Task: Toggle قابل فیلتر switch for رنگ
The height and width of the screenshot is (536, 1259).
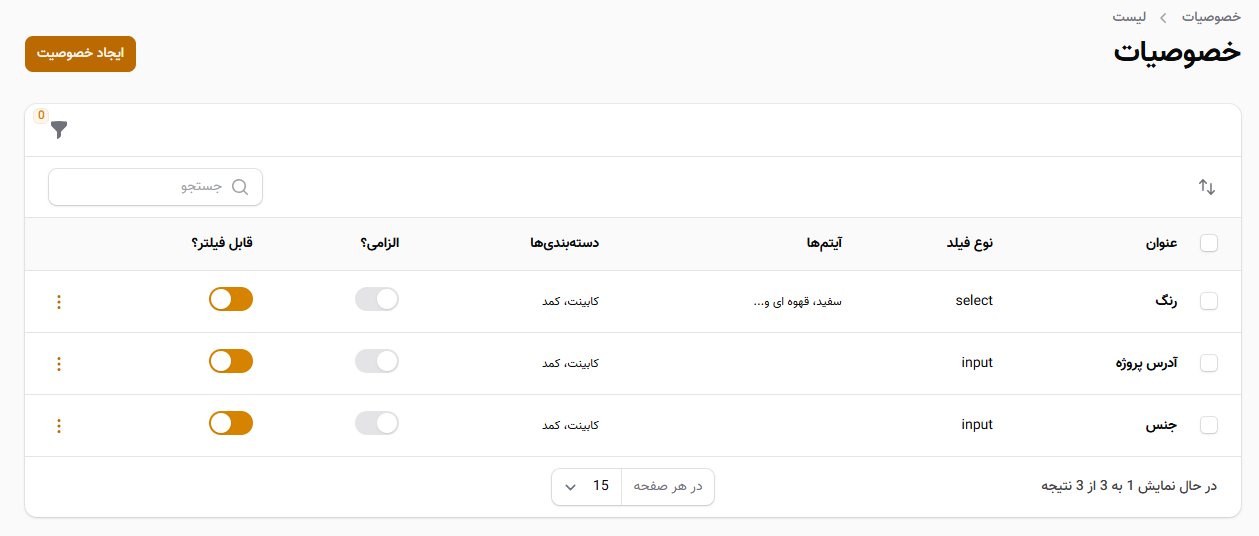Action: [231, 299]
